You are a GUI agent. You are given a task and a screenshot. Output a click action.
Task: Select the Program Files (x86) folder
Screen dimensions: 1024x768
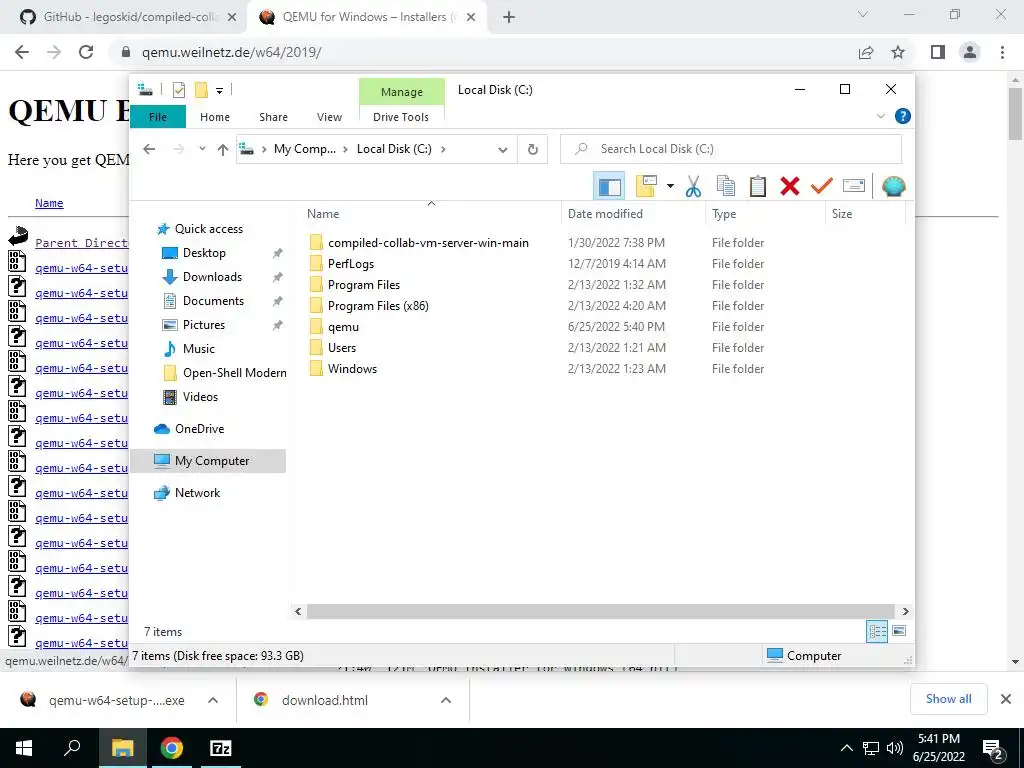pos(378,306)
